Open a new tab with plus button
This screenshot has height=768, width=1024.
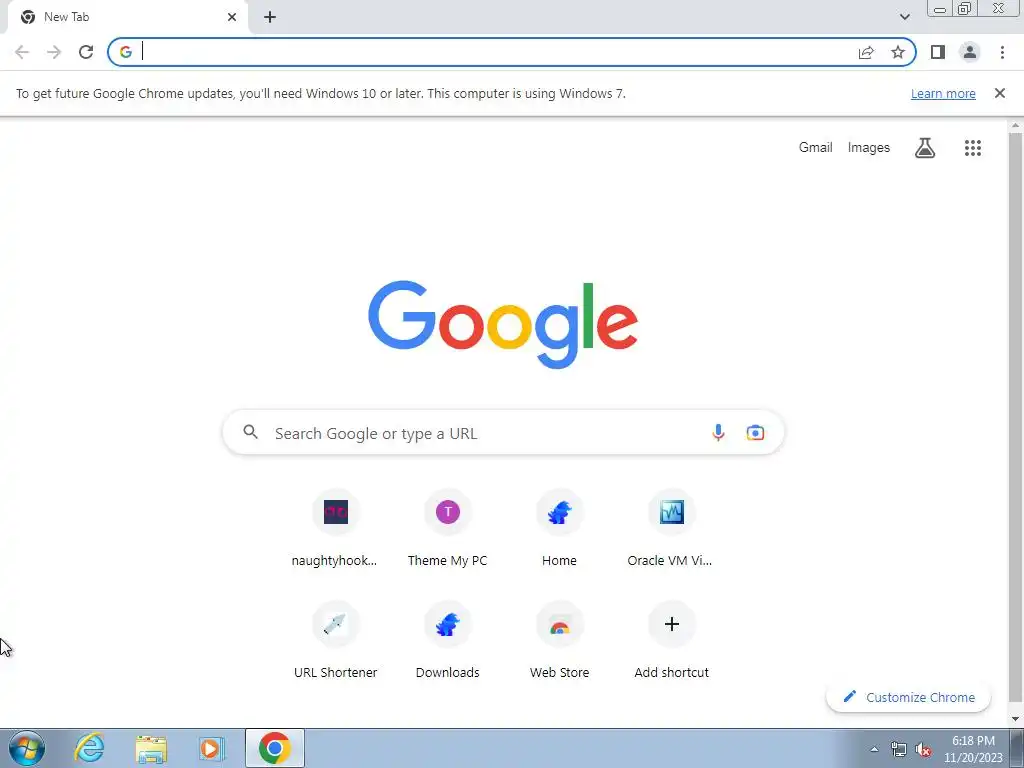(x=270, y=17)
